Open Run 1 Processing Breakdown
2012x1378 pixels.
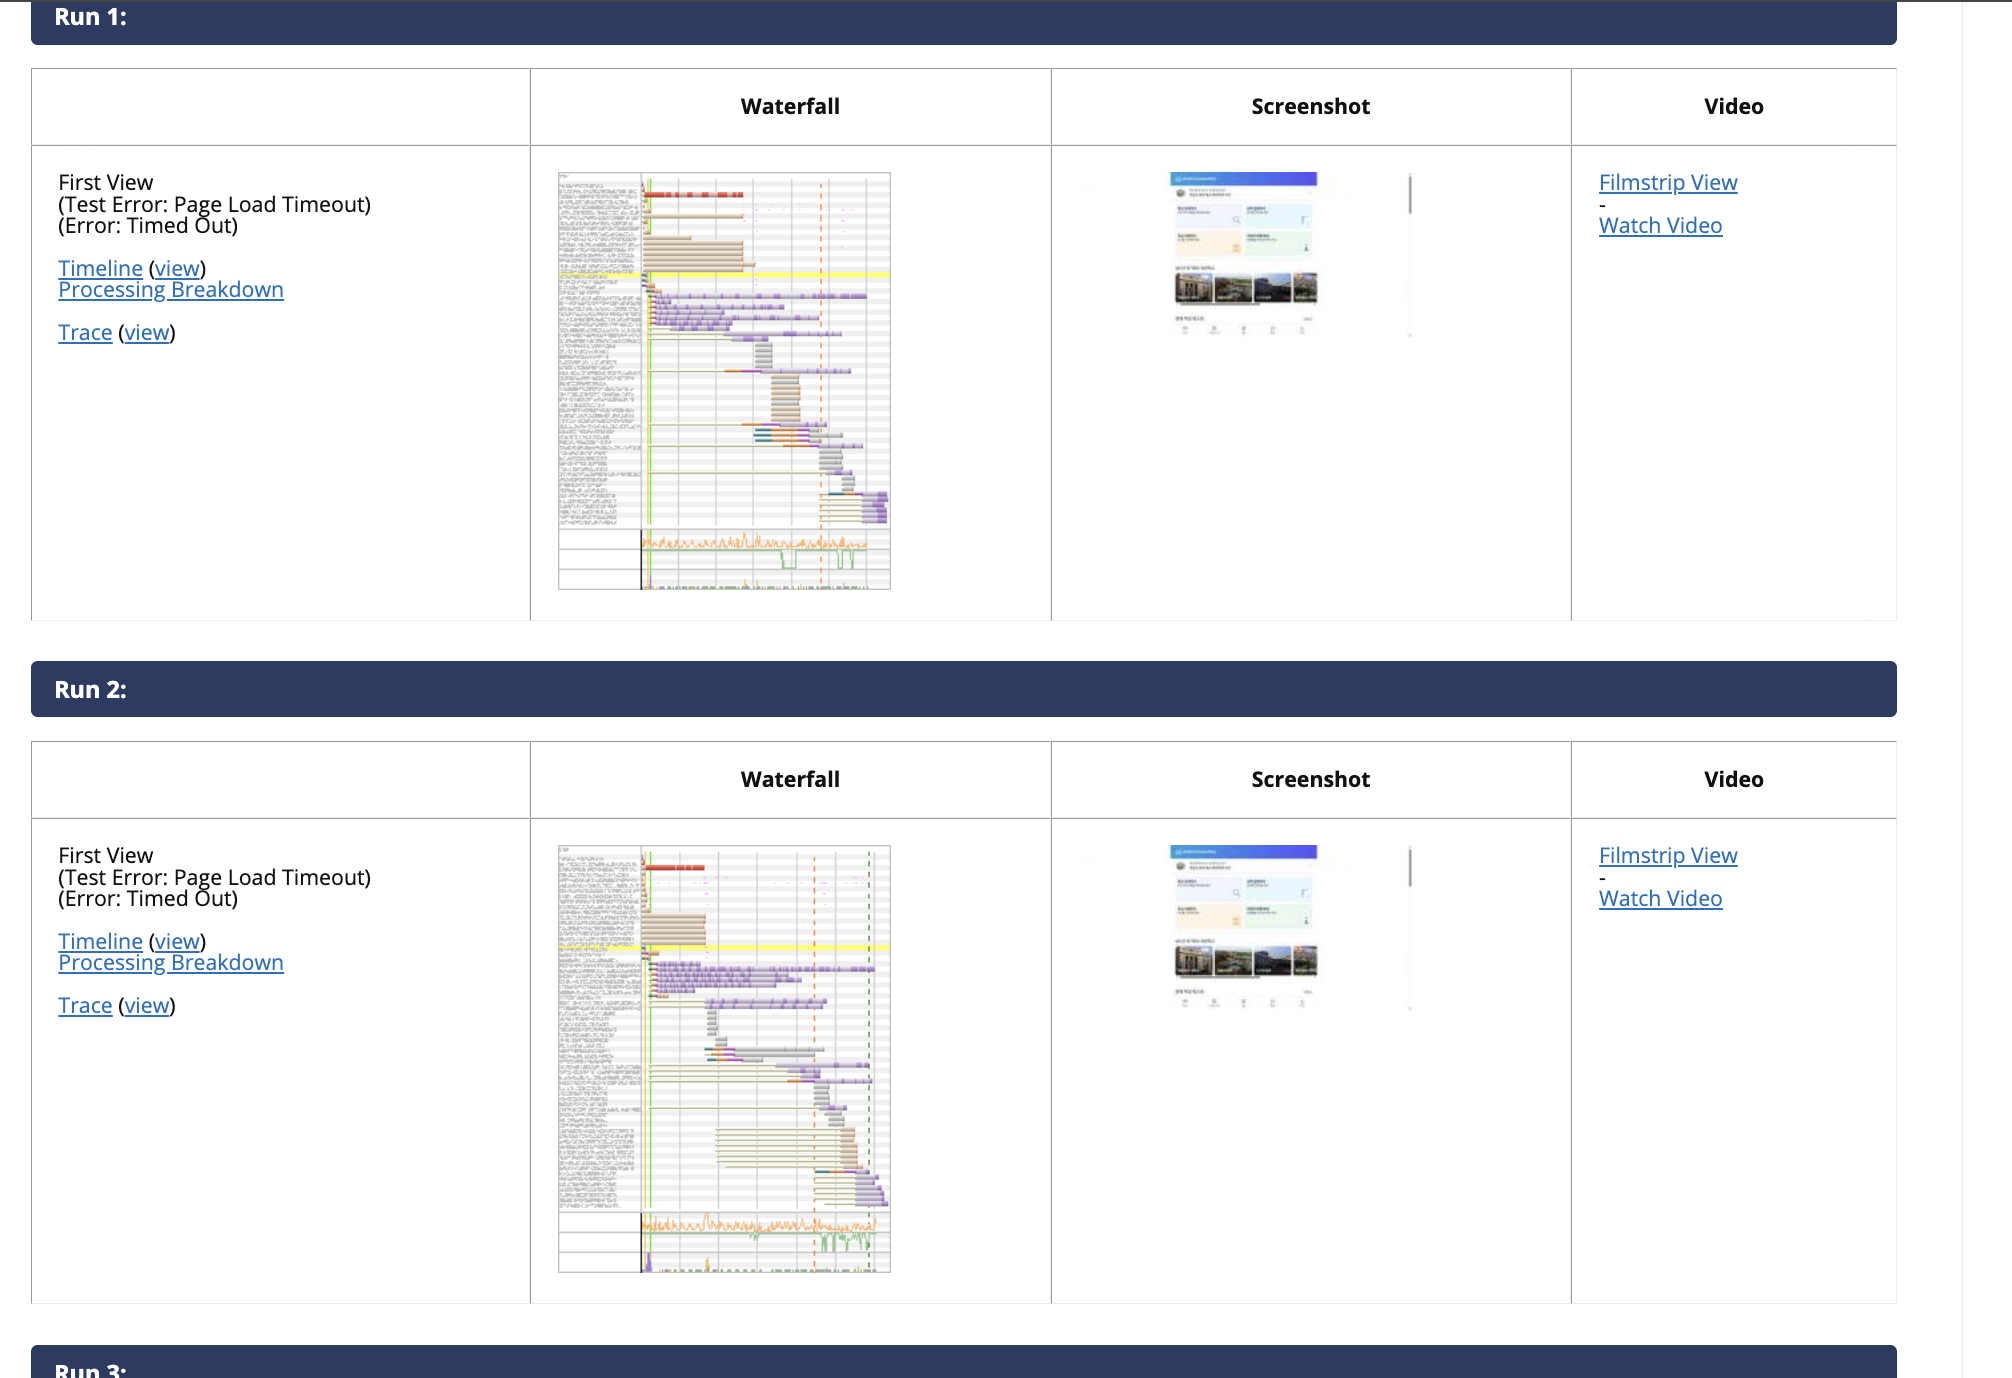pos(170,290)
